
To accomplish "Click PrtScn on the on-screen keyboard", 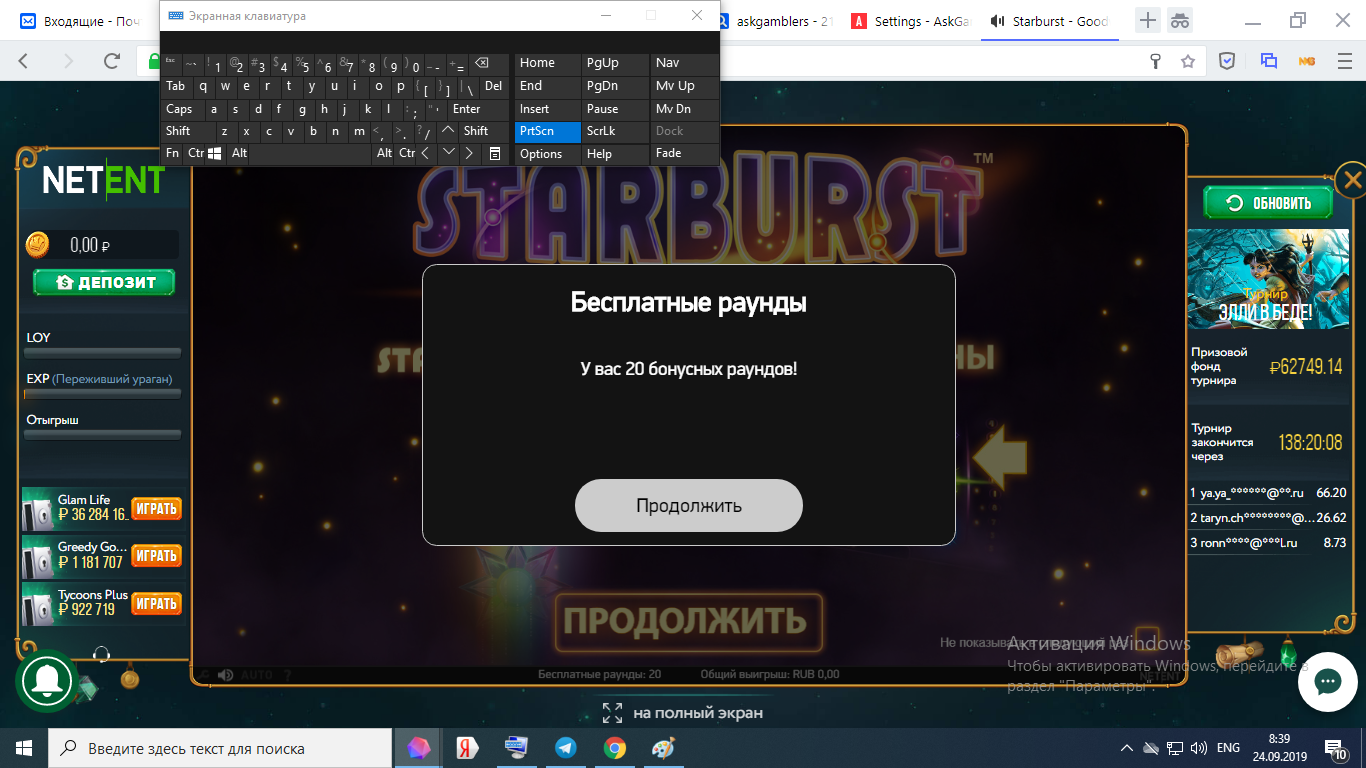I will coord(548,131).
